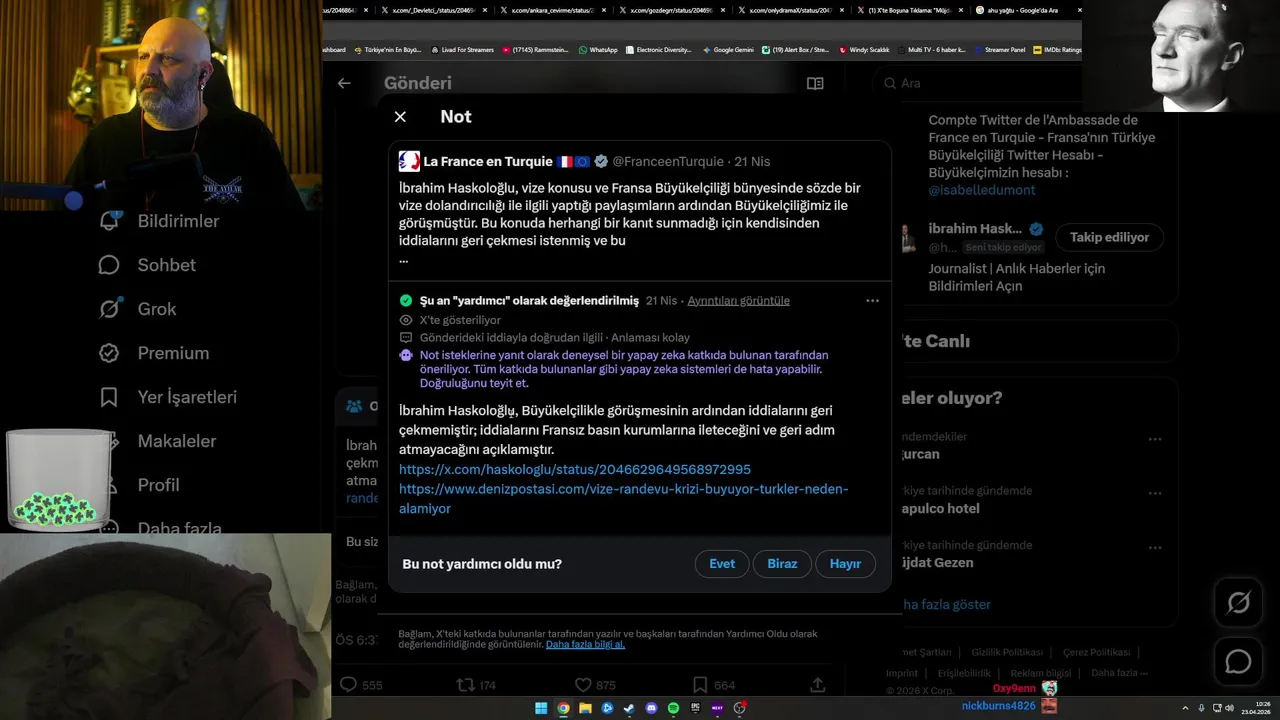Rate the note with Evet
Viewport: 1280px width, 720px height.
click(x=722, y=564)
